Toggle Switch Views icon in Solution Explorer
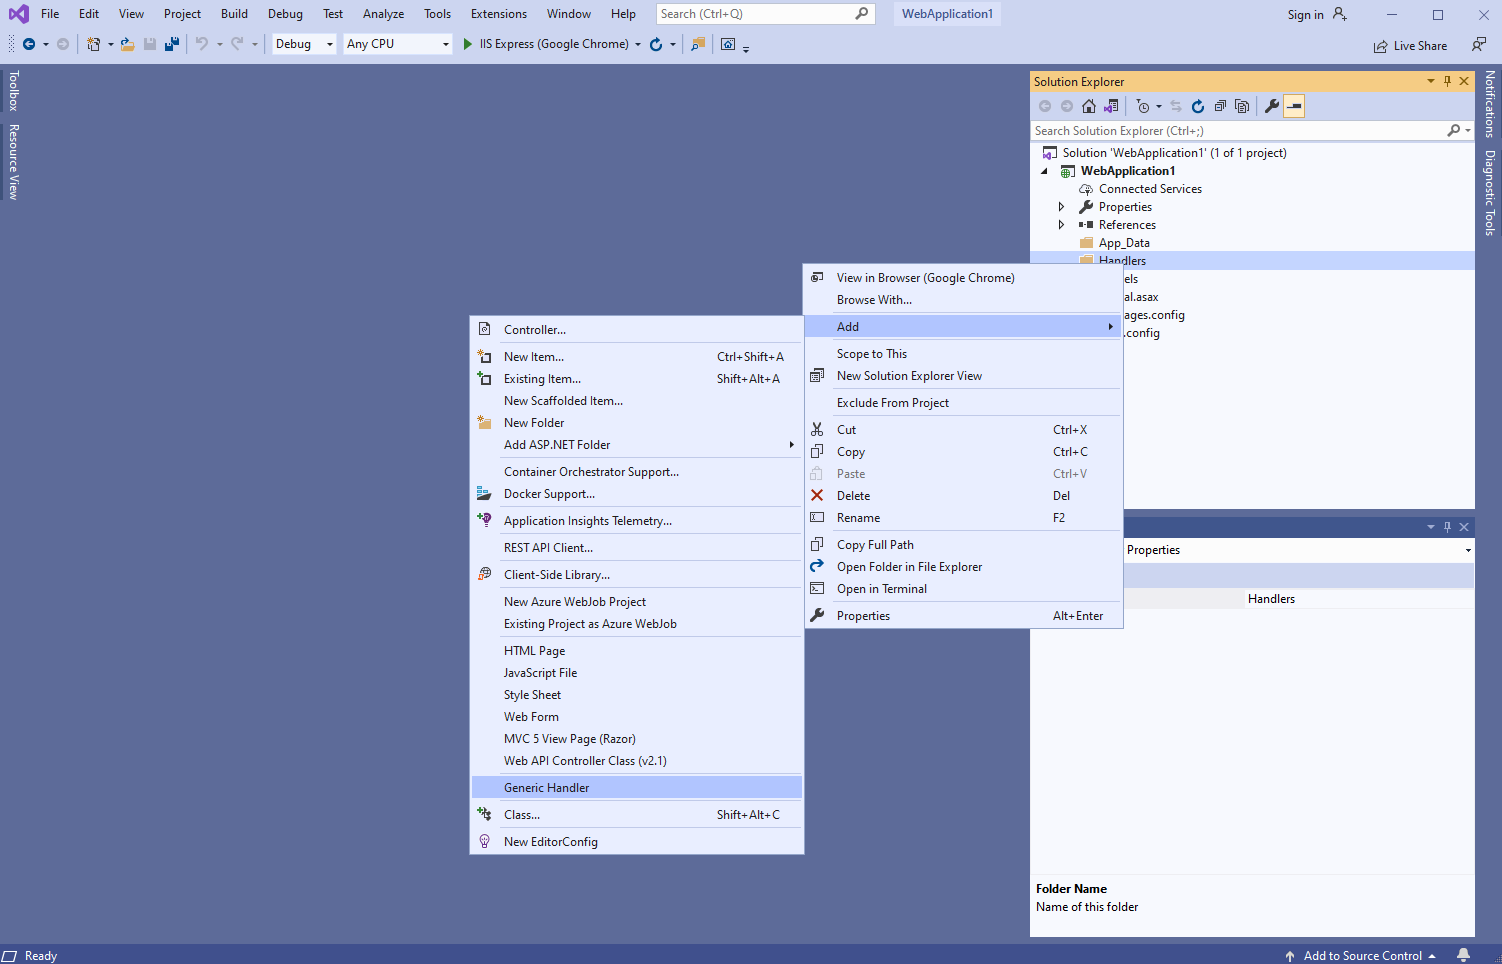 pos(1111,106)
